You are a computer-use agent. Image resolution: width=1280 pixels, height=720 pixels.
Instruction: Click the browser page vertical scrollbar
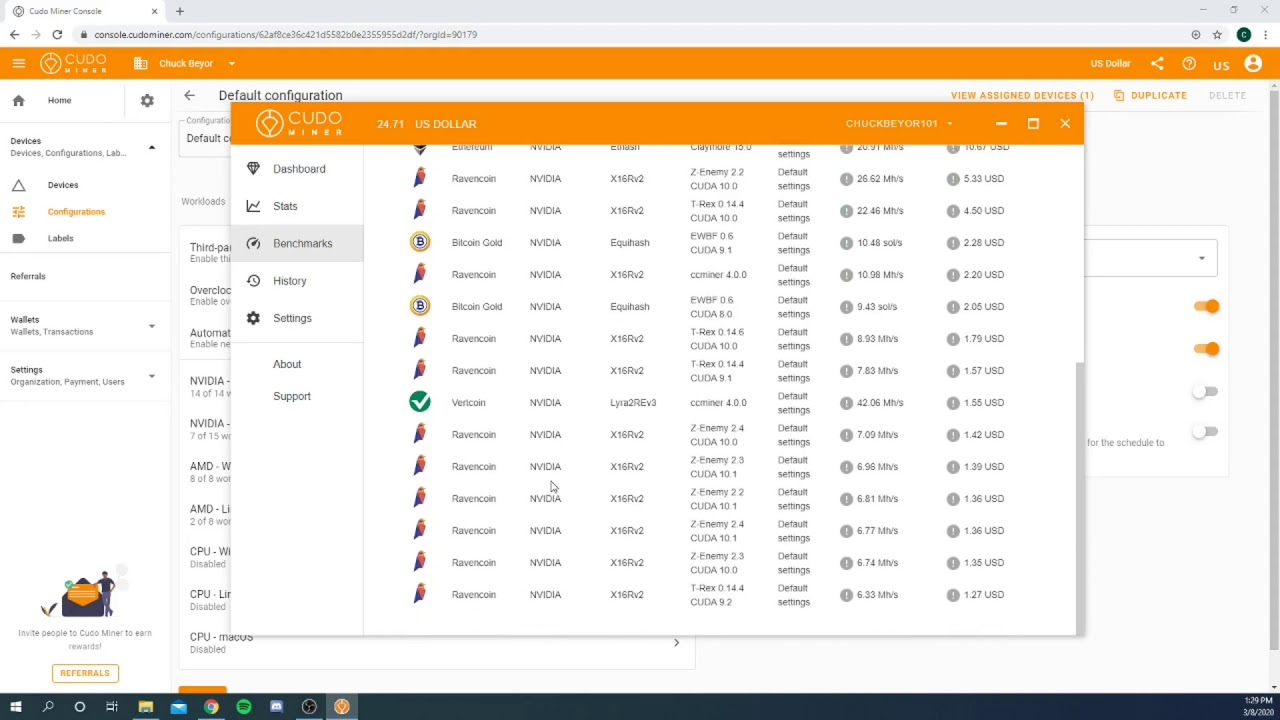pyautogui.click(x=1274, y=370)
